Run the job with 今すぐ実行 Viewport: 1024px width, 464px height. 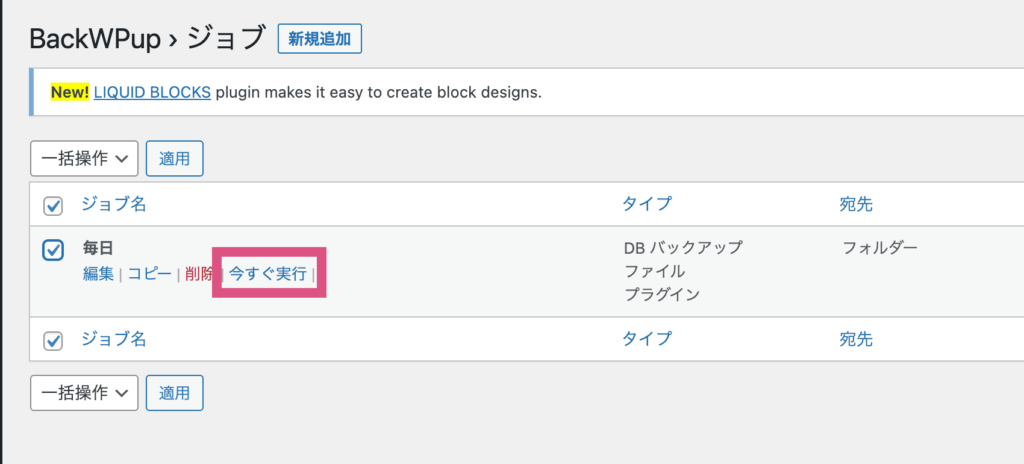(x=267, y=273)
